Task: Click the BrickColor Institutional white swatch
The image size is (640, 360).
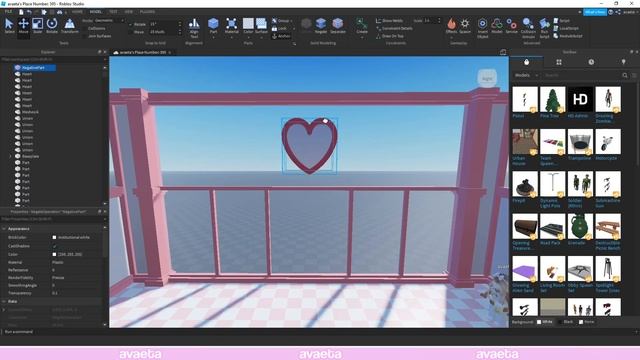Action: pos(54,238)
